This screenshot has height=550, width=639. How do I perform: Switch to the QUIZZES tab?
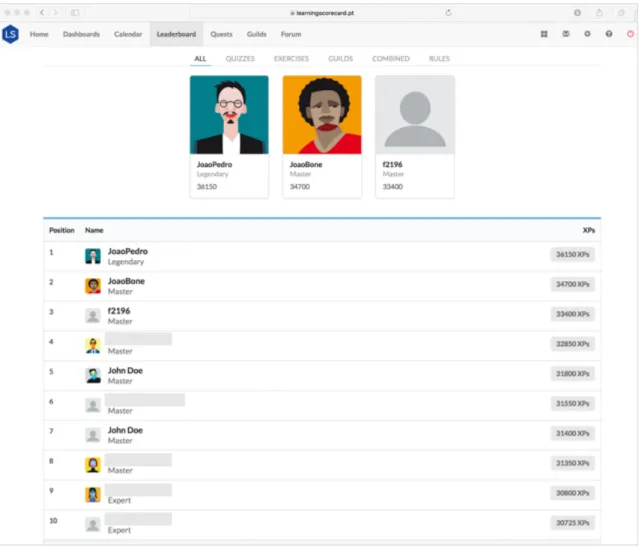[x=240, y=59]
